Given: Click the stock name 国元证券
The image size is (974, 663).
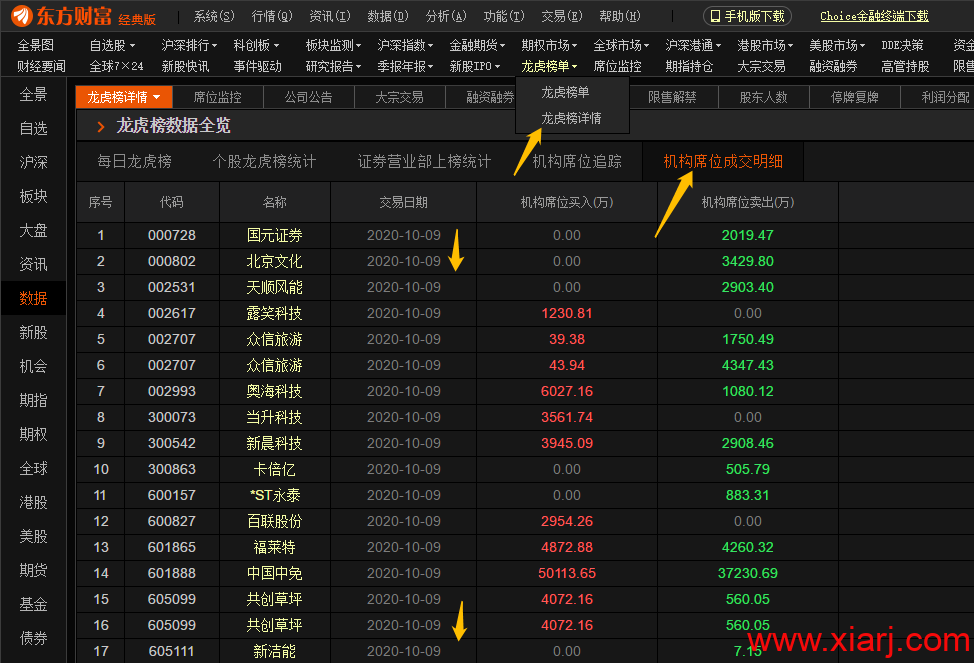Looking at the screenshot, I should [x=275, y=235].
